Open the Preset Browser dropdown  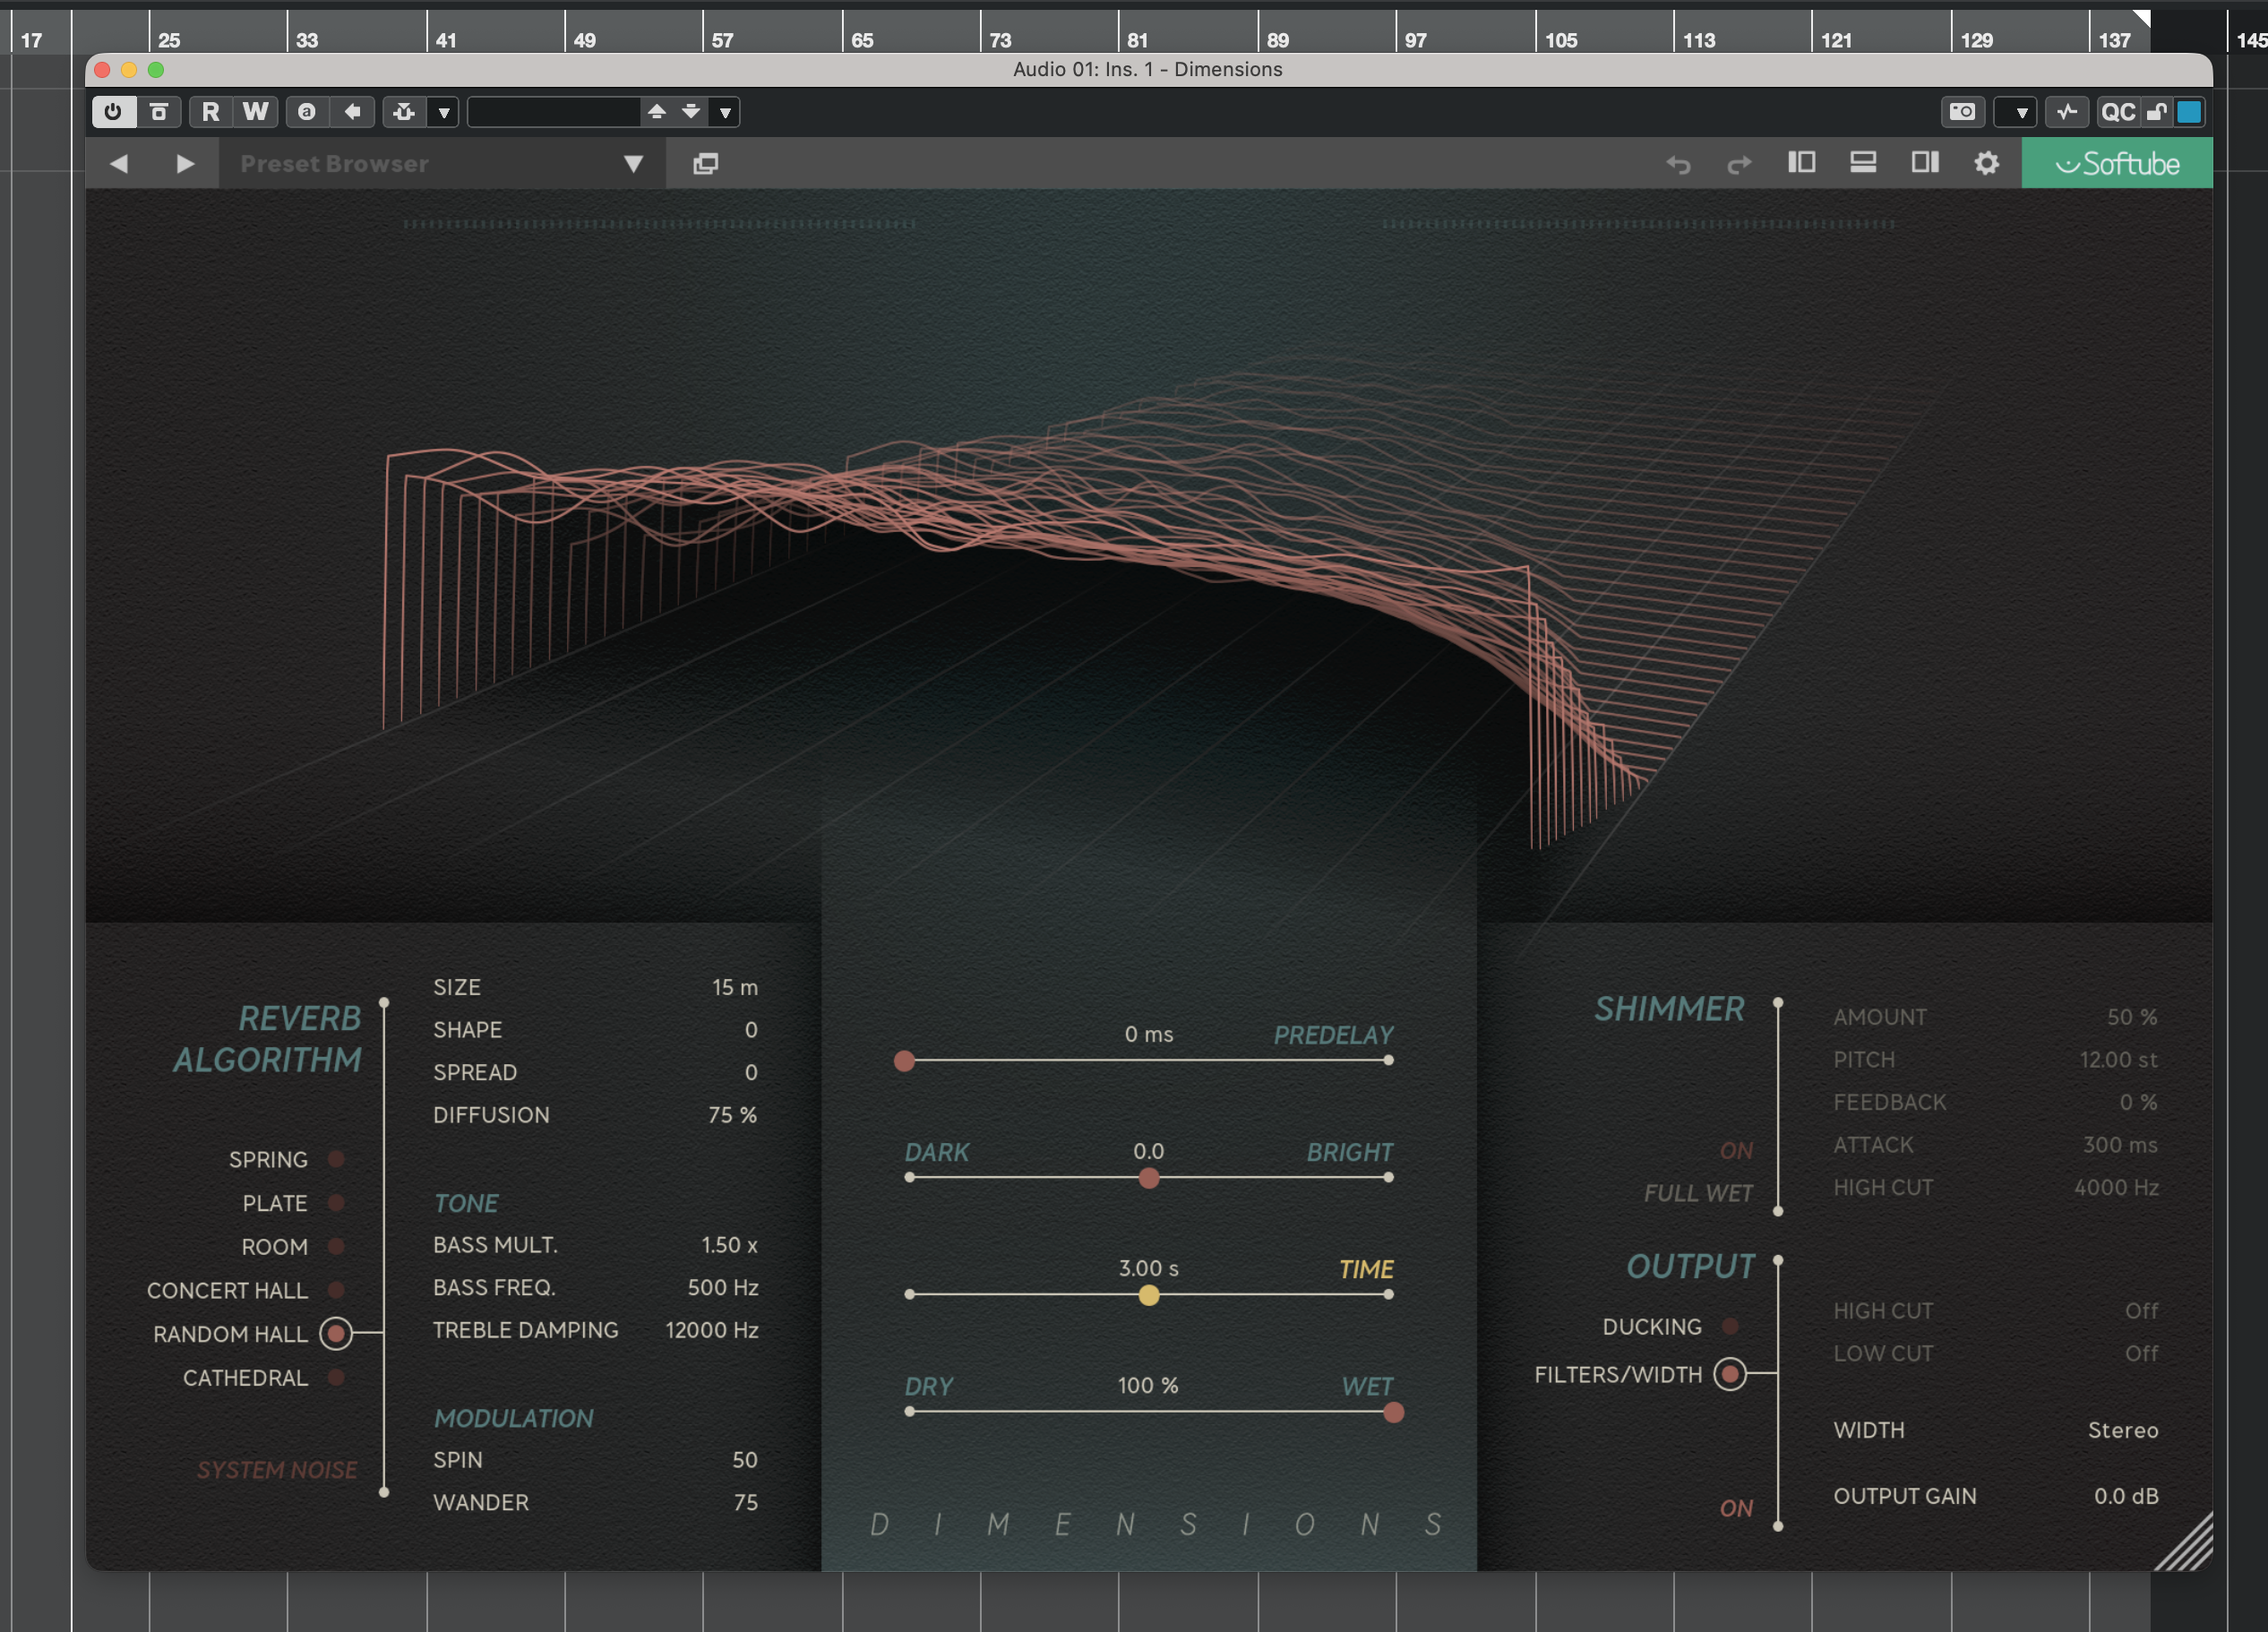click(633, 164)
